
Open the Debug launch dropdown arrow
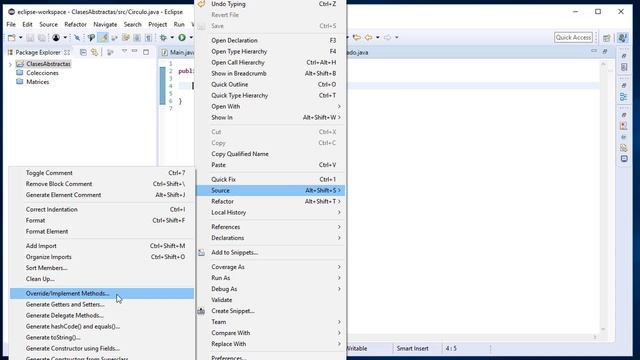tap(172, 38)
